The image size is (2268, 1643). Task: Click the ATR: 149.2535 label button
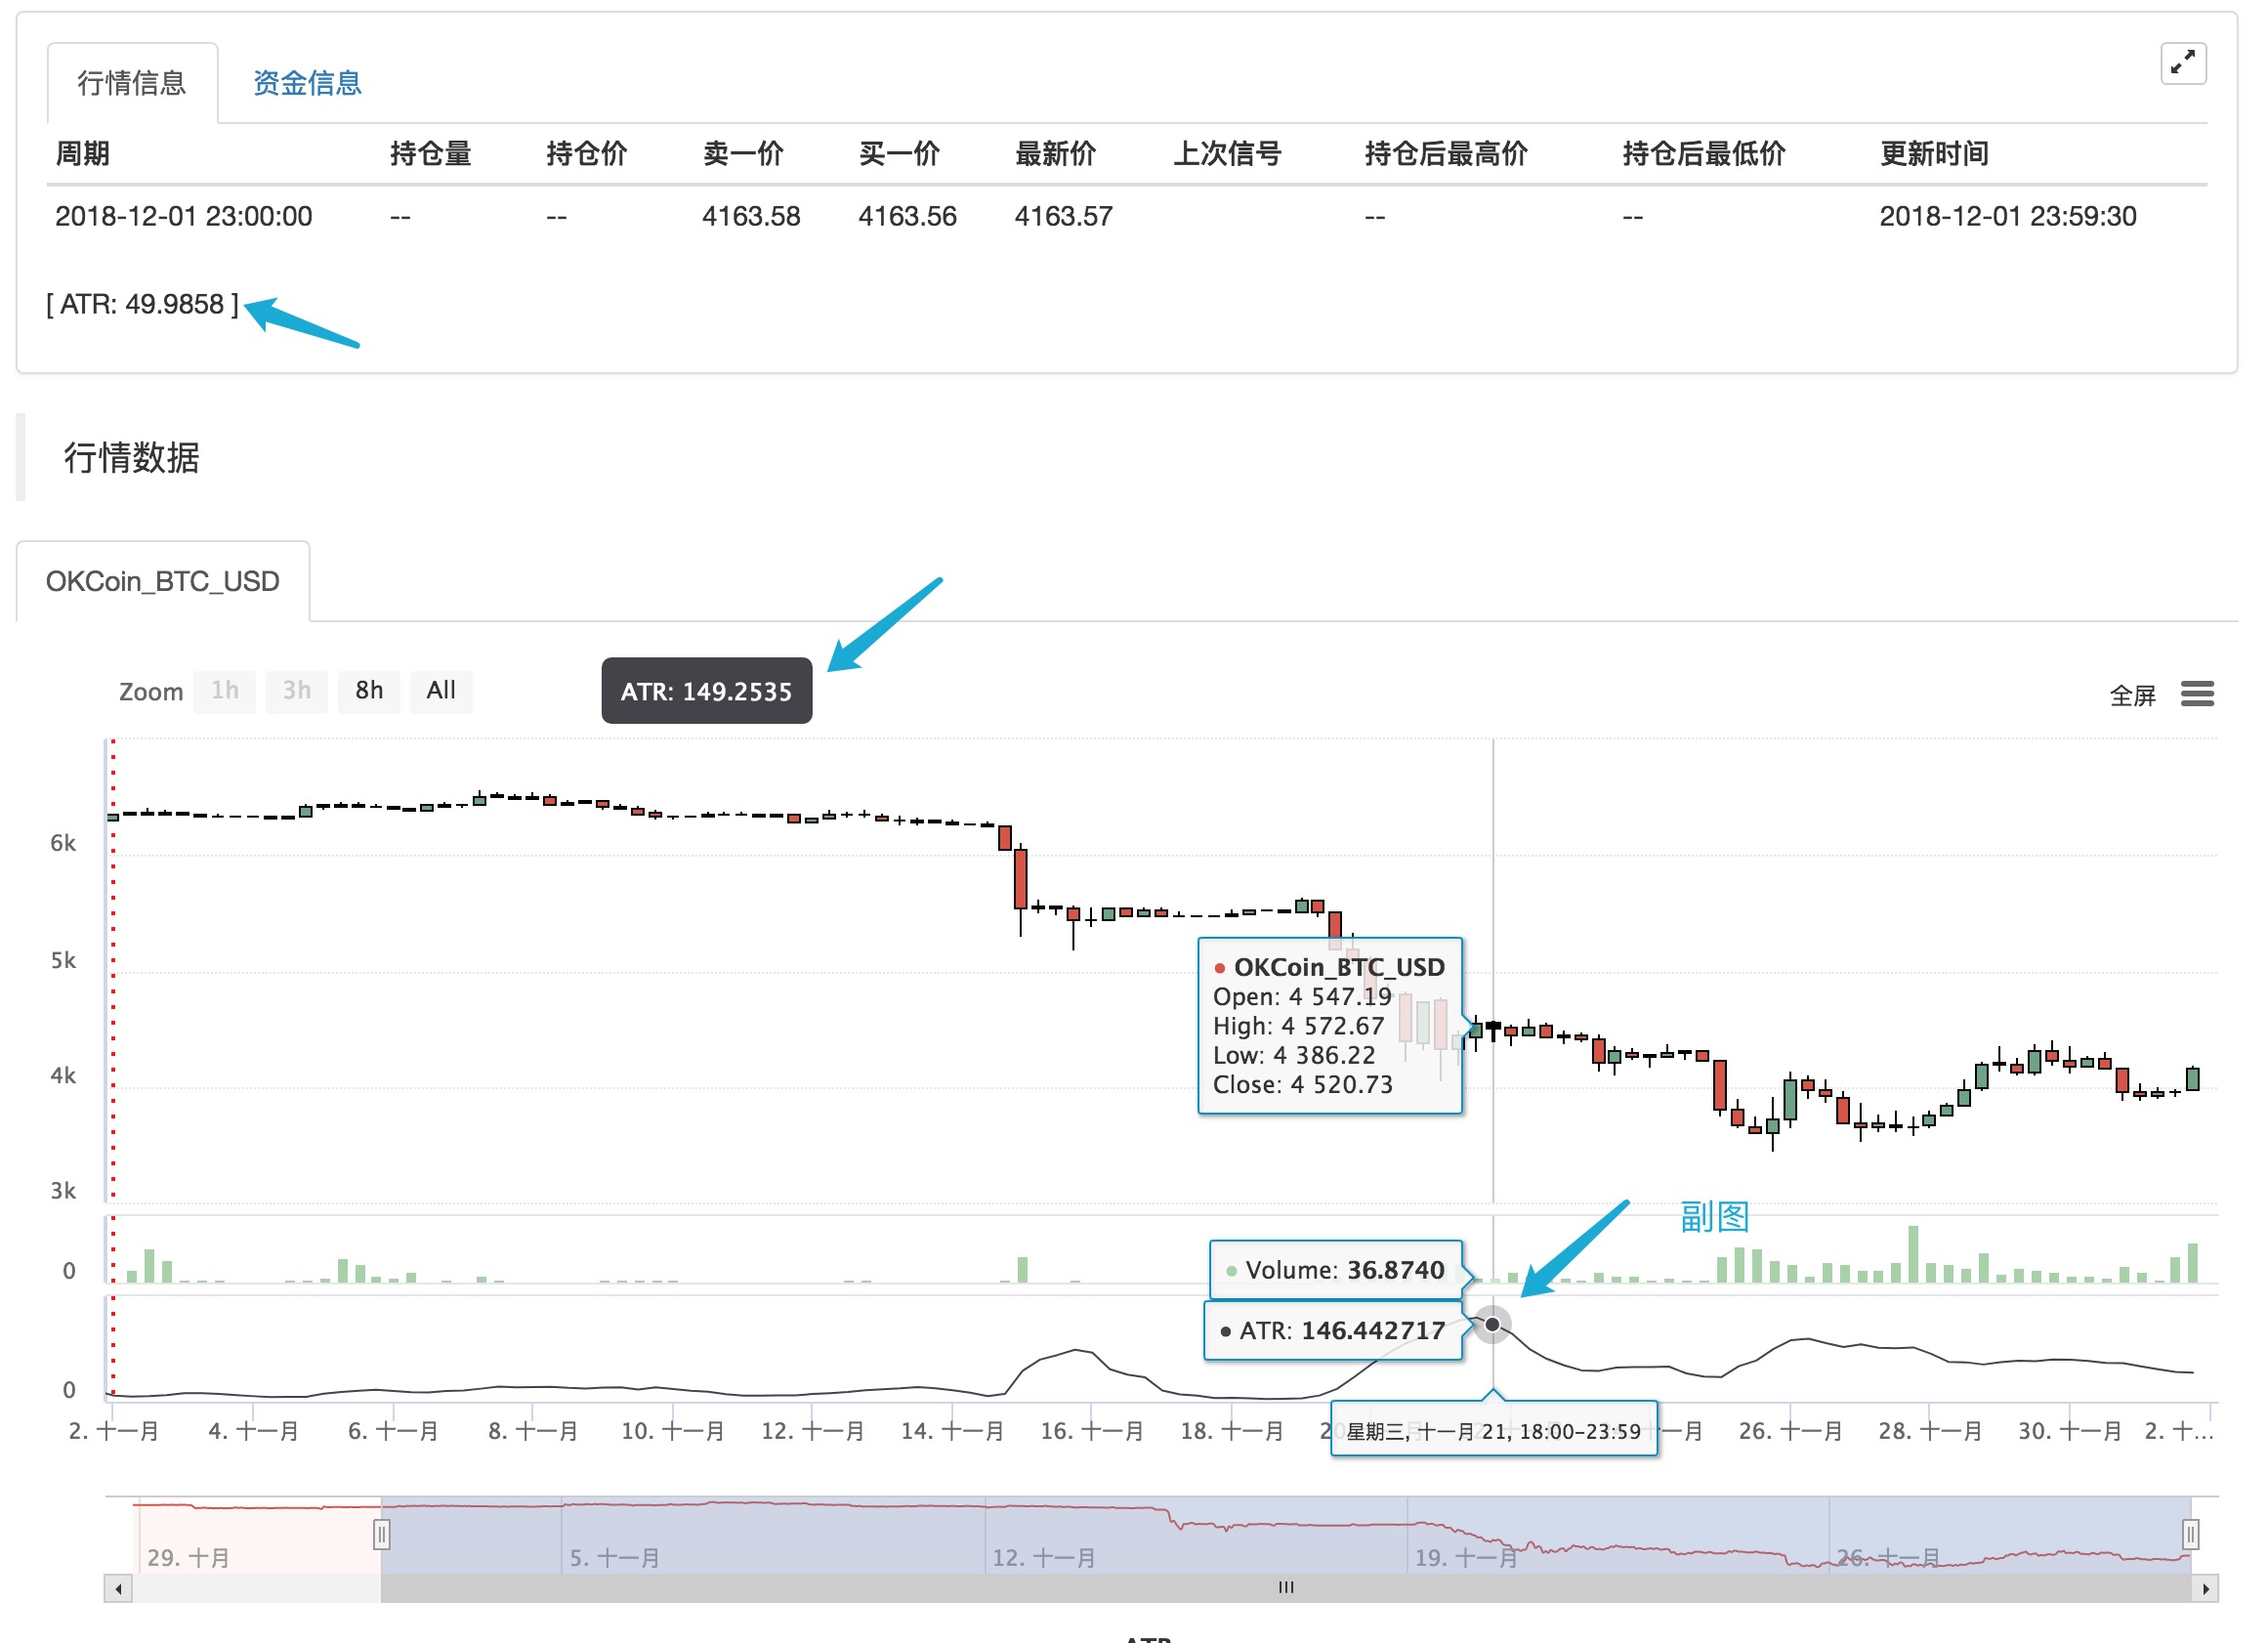pos(706,691)
